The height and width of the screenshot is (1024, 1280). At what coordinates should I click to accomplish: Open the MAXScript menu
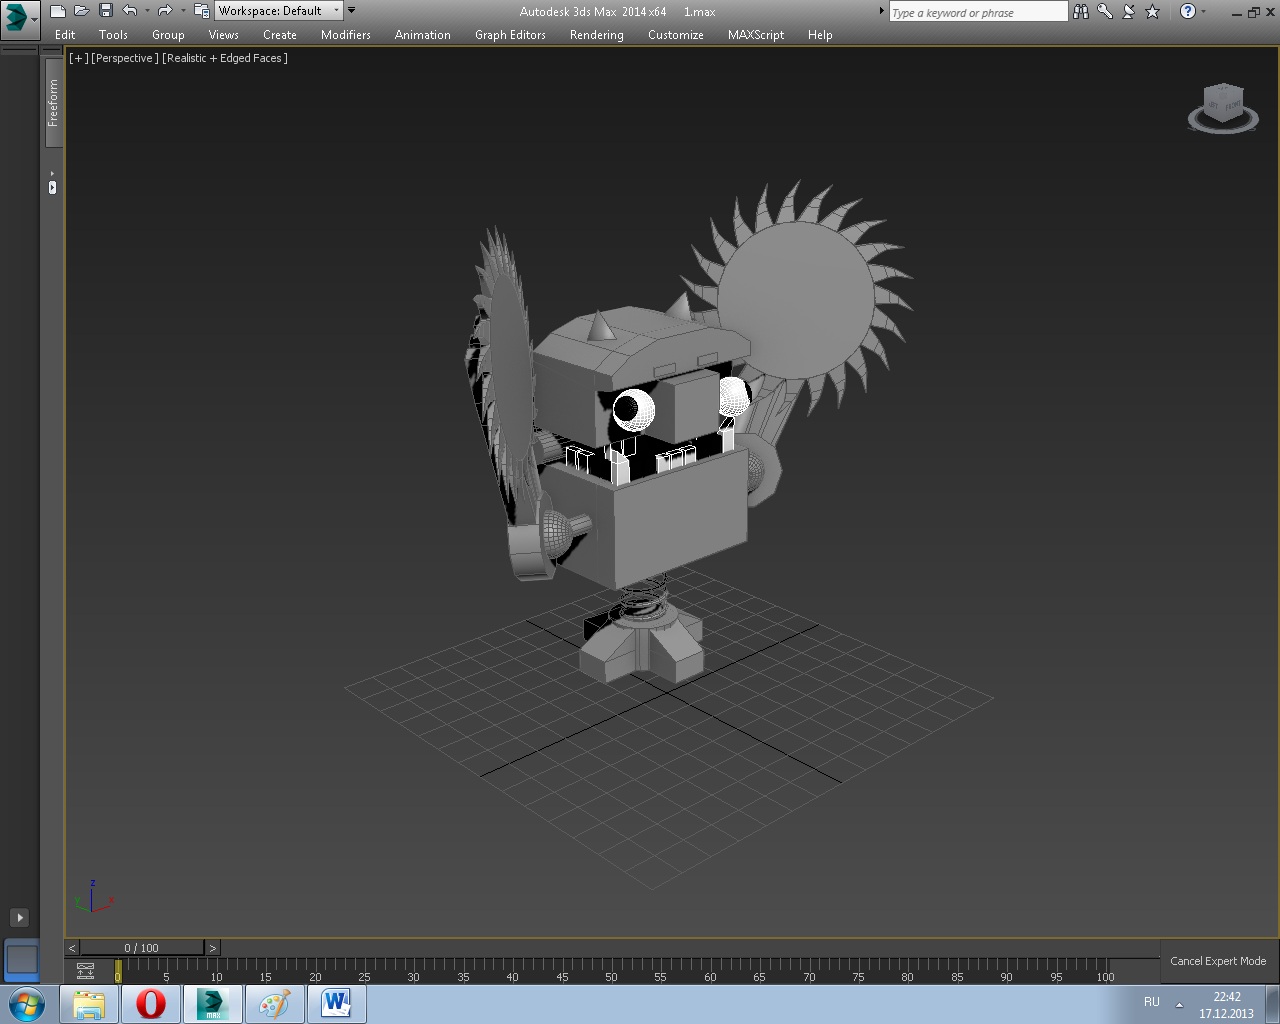coord(756,34)
